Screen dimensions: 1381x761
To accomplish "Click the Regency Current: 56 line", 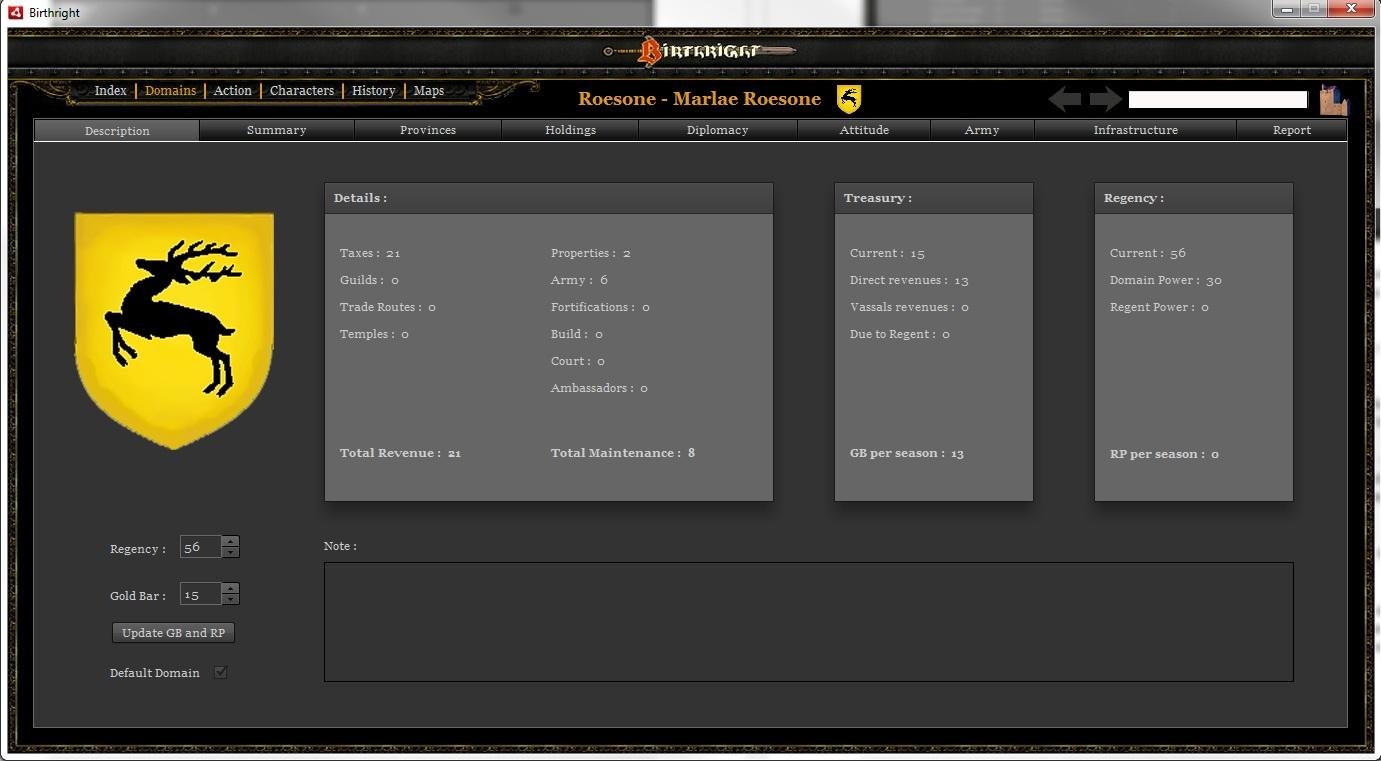I will click(x=1148, y=253).
